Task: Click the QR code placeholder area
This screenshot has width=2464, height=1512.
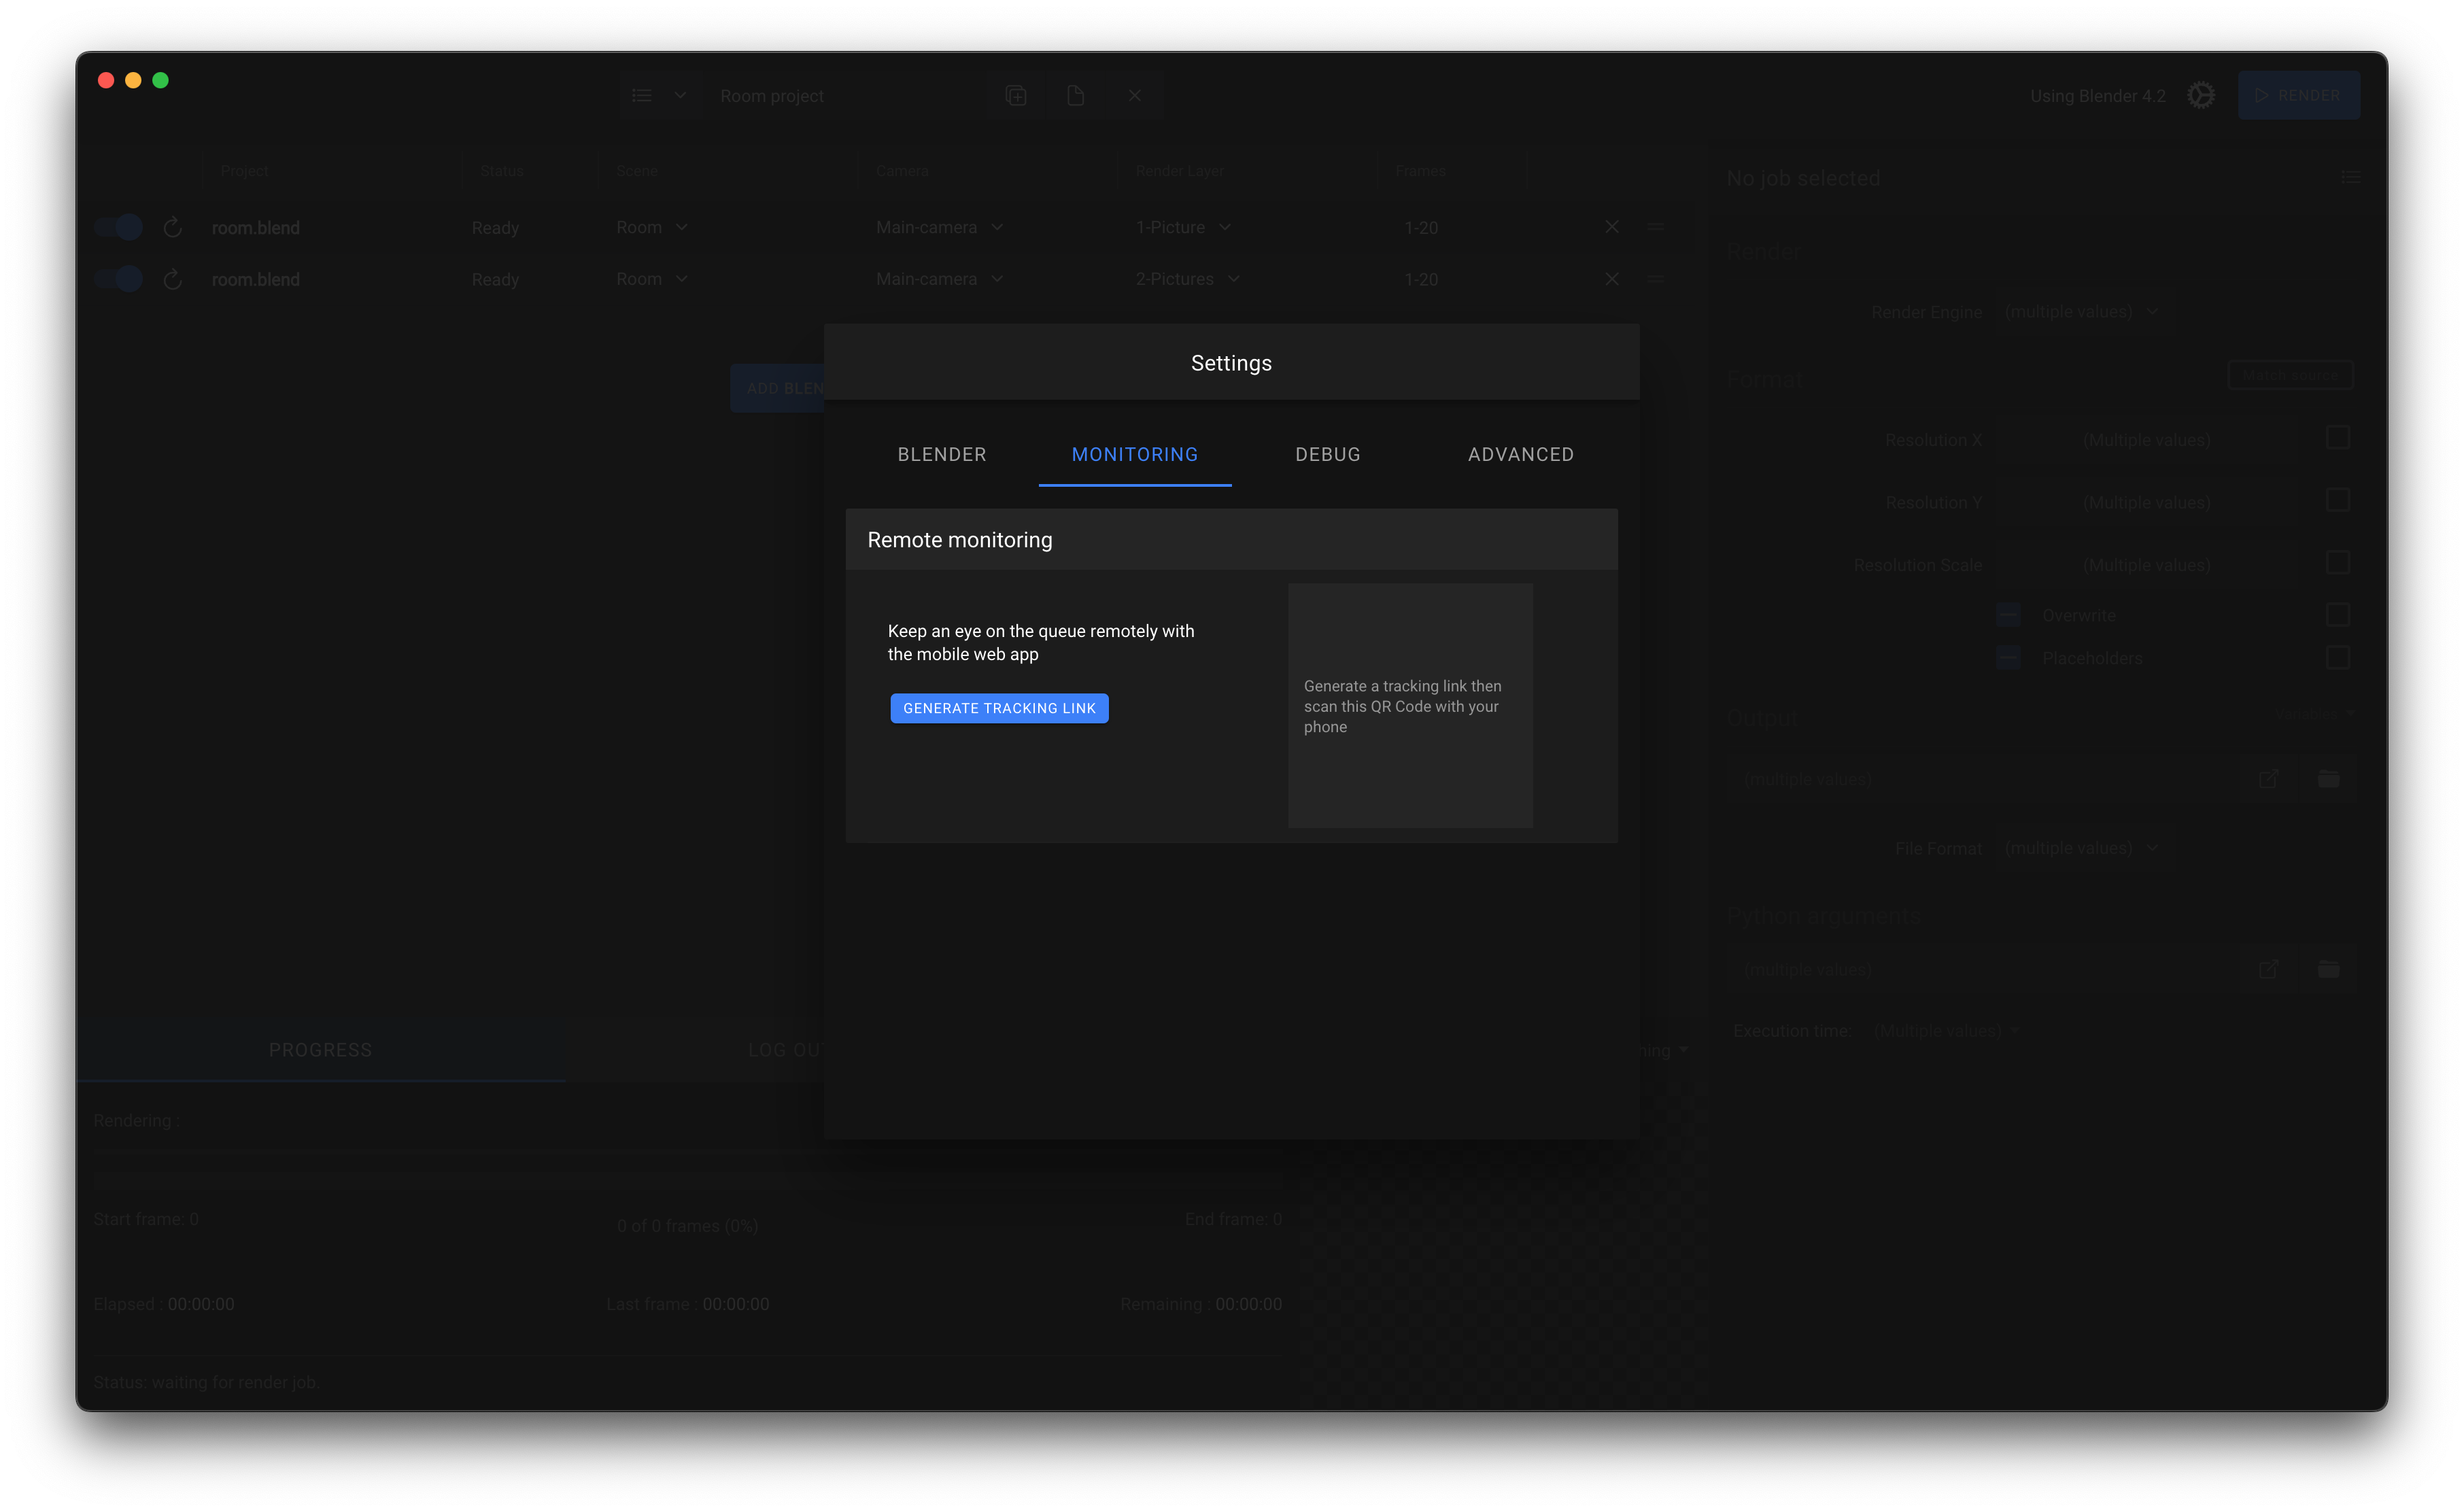Action: (1410, 705)
